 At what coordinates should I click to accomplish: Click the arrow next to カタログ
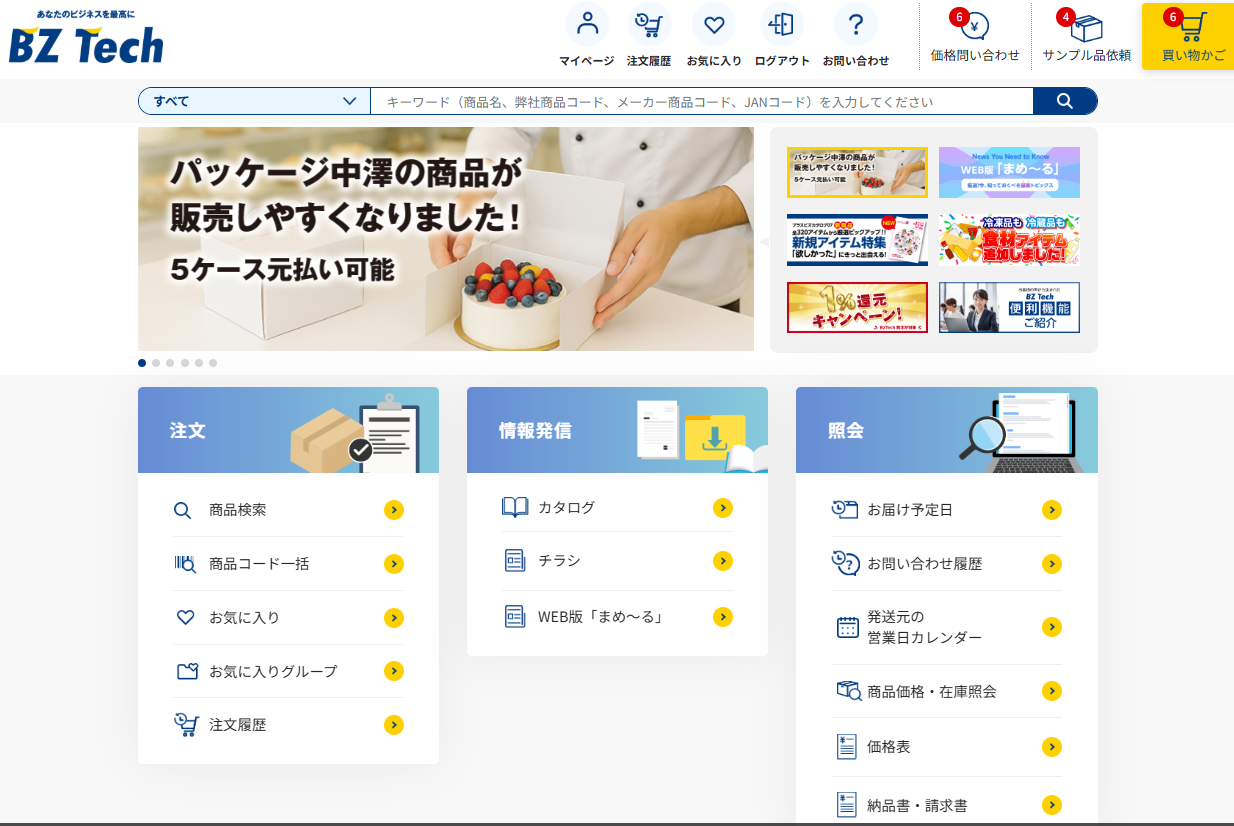[723, 508]
